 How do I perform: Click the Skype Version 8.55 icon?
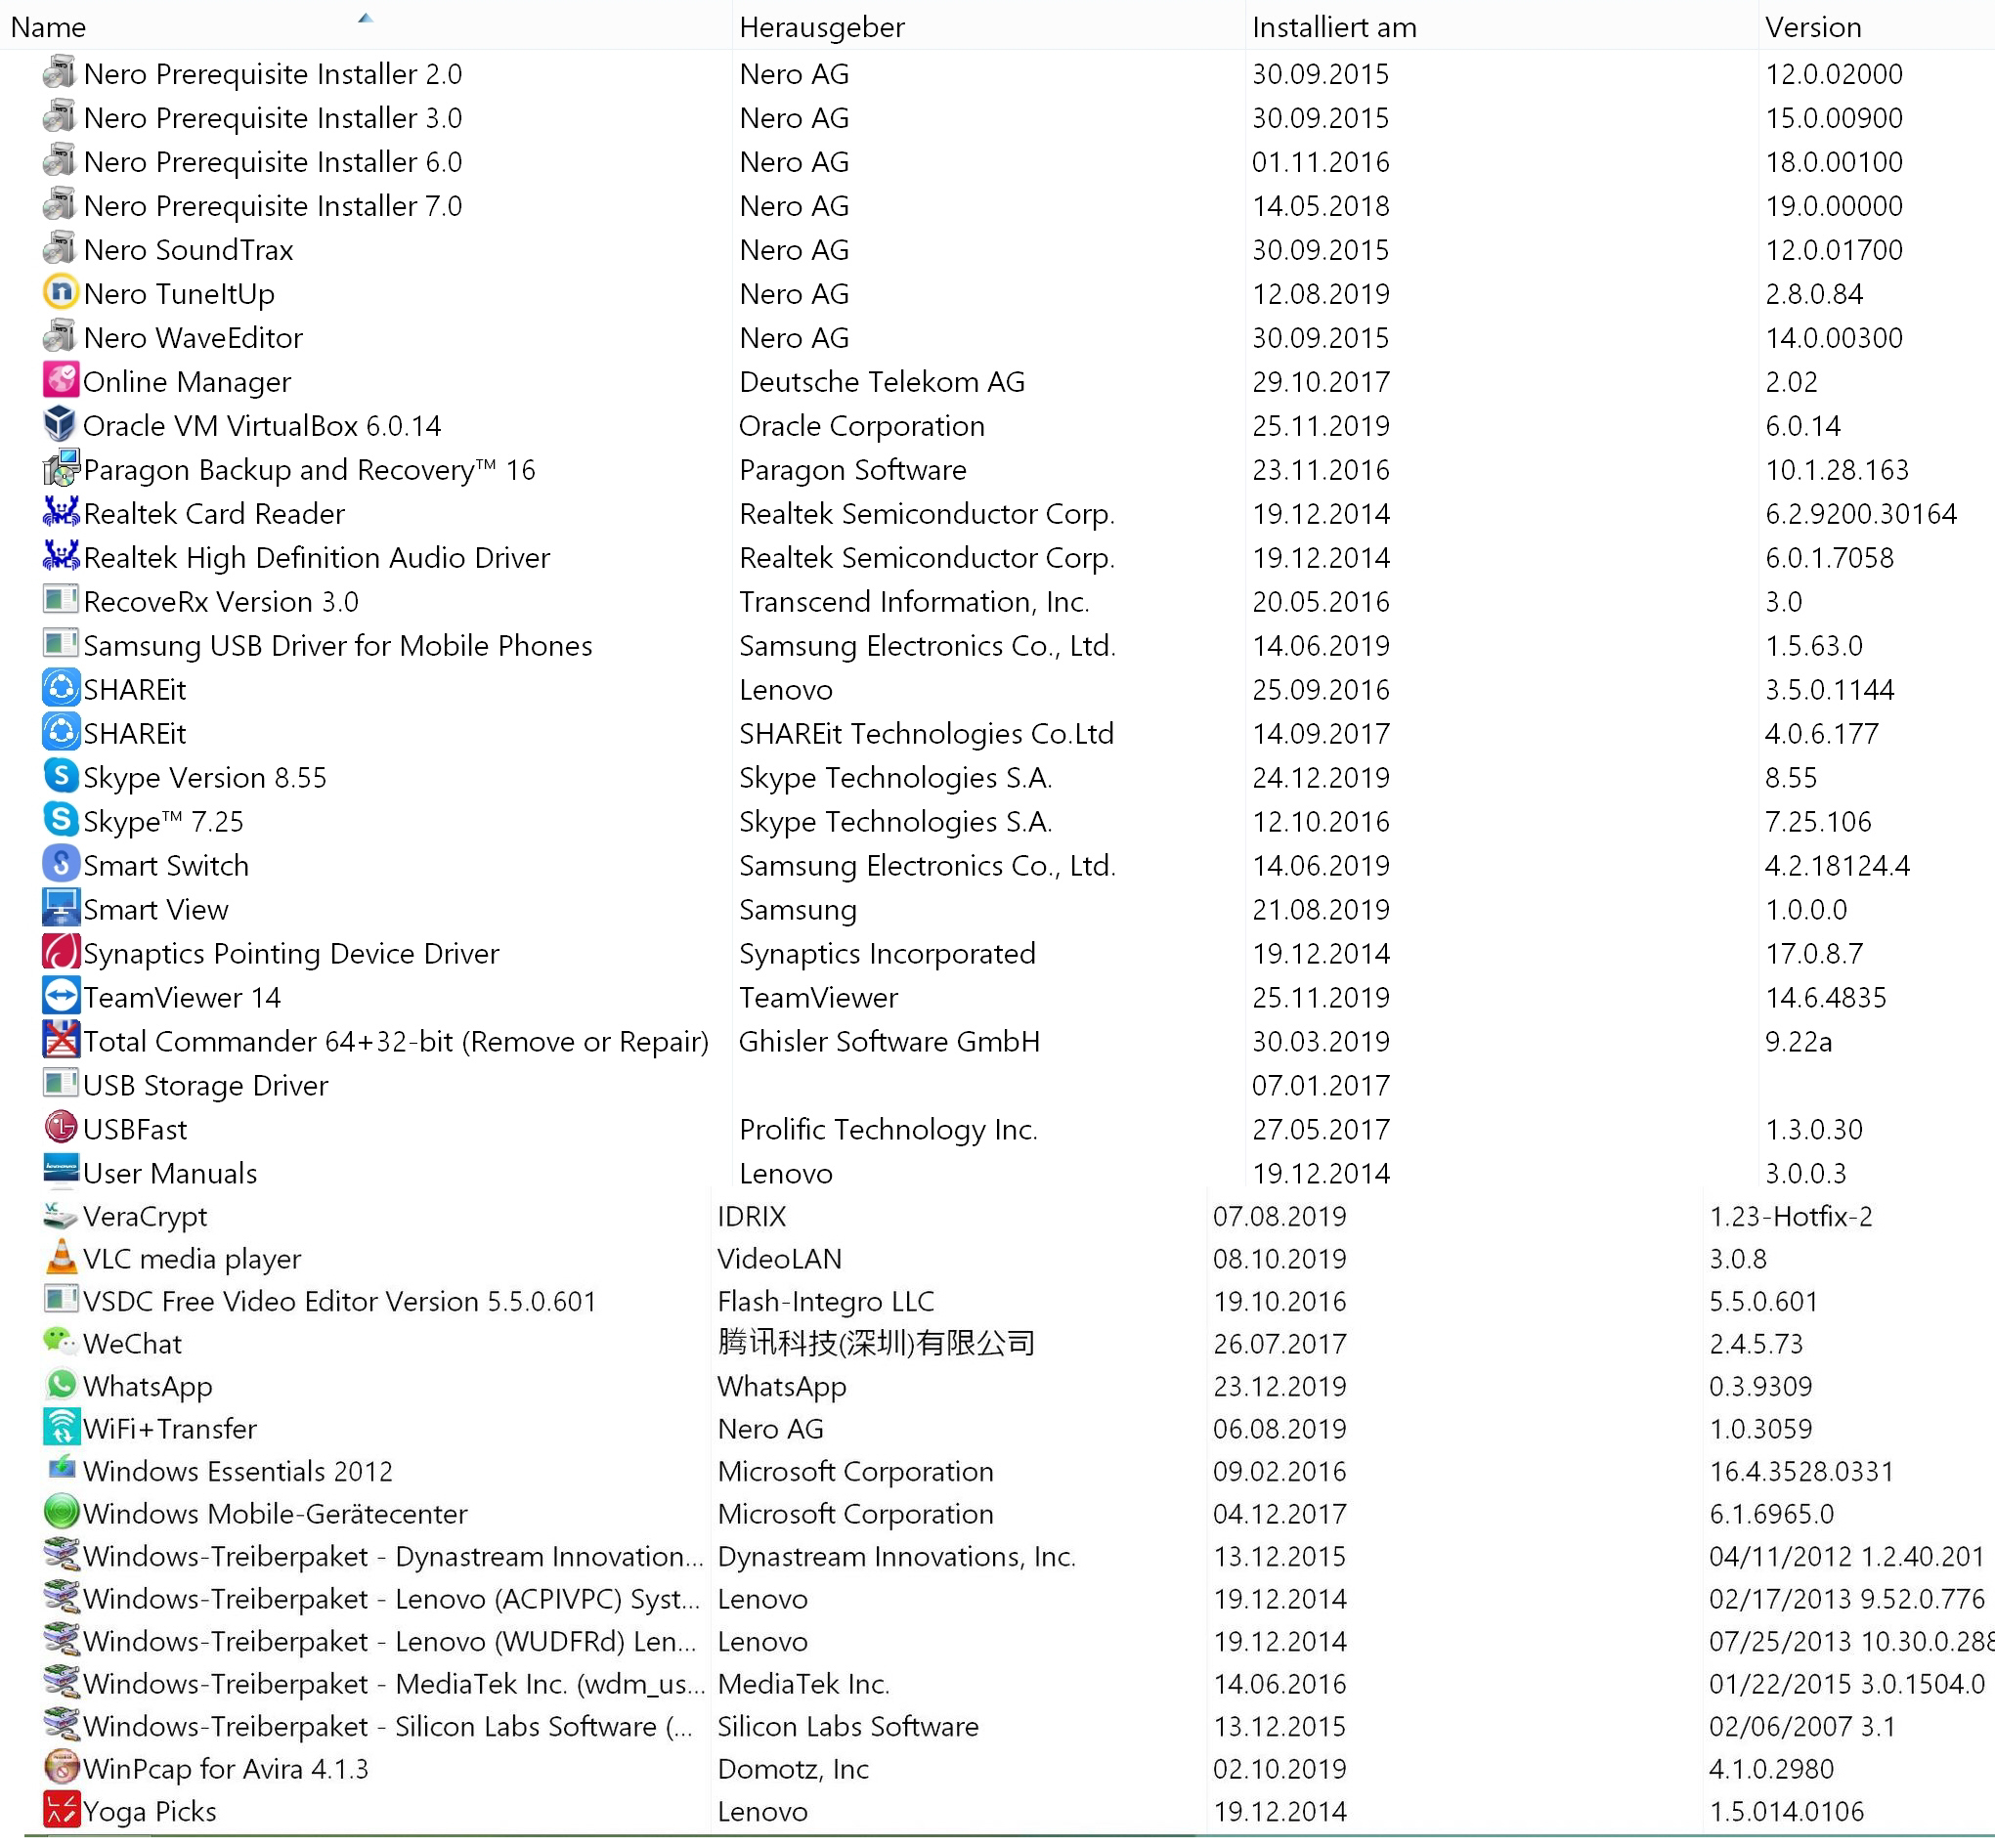[x=60, y=777]
